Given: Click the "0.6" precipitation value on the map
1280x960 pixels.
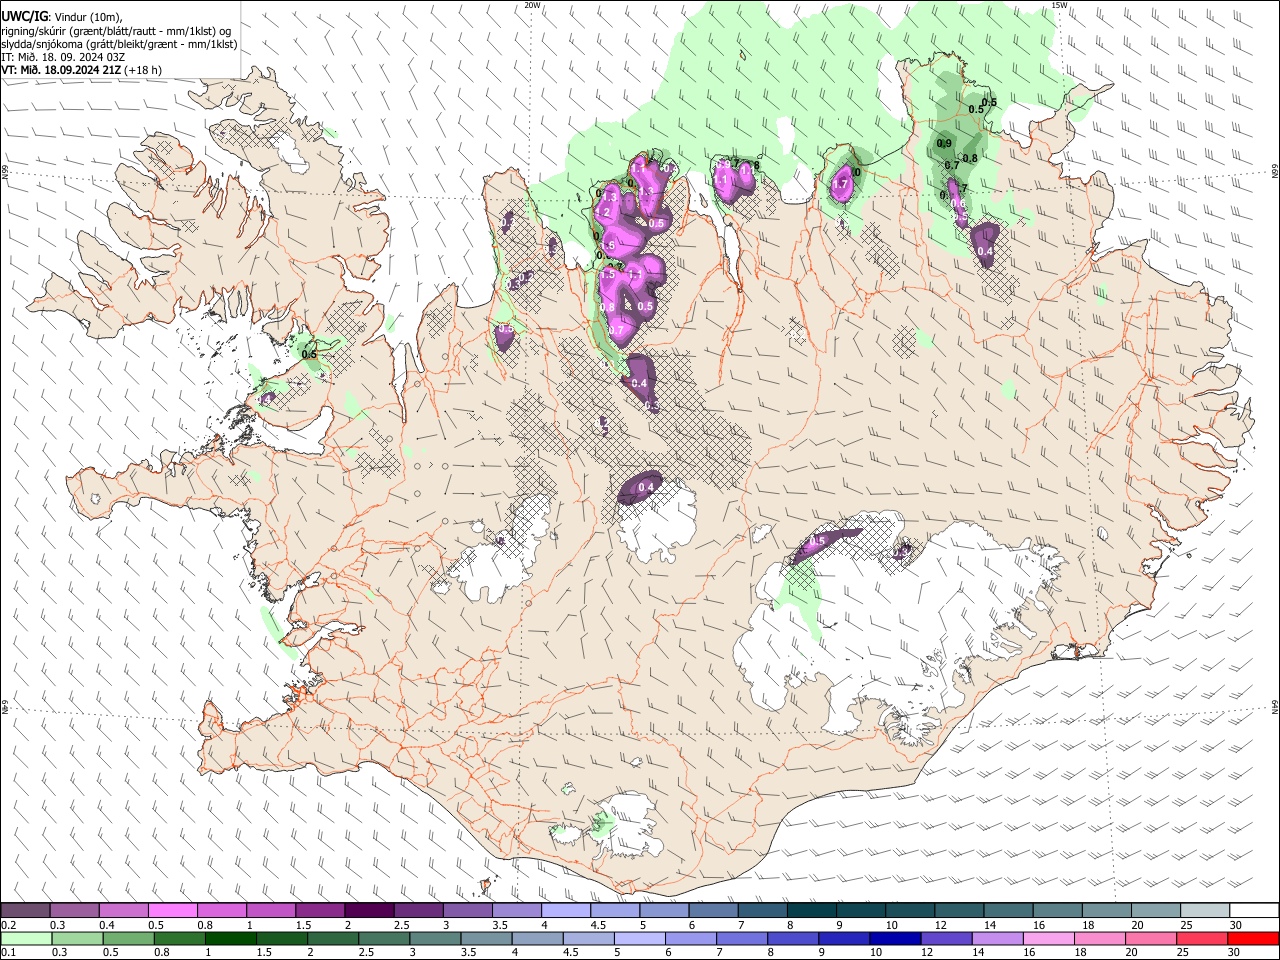Looking at the screenshot, I should click(958, 203).
